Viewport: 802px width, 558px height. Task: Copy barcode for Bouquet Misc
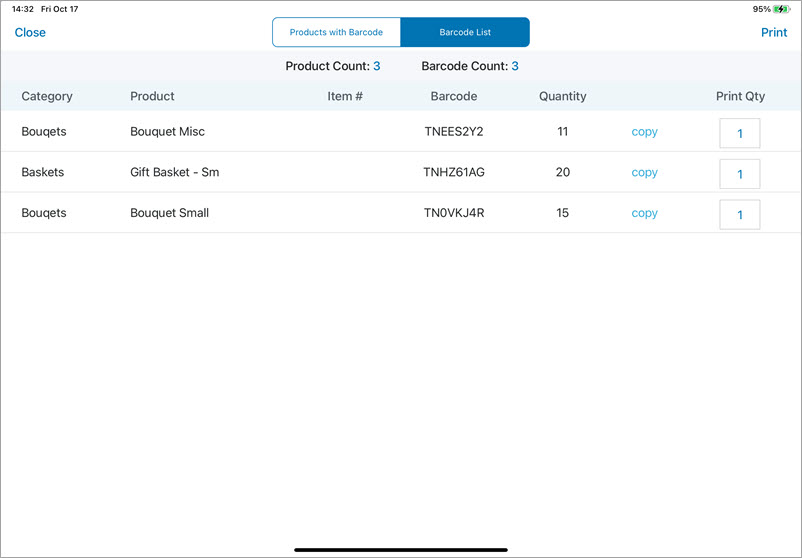[644, 132]
